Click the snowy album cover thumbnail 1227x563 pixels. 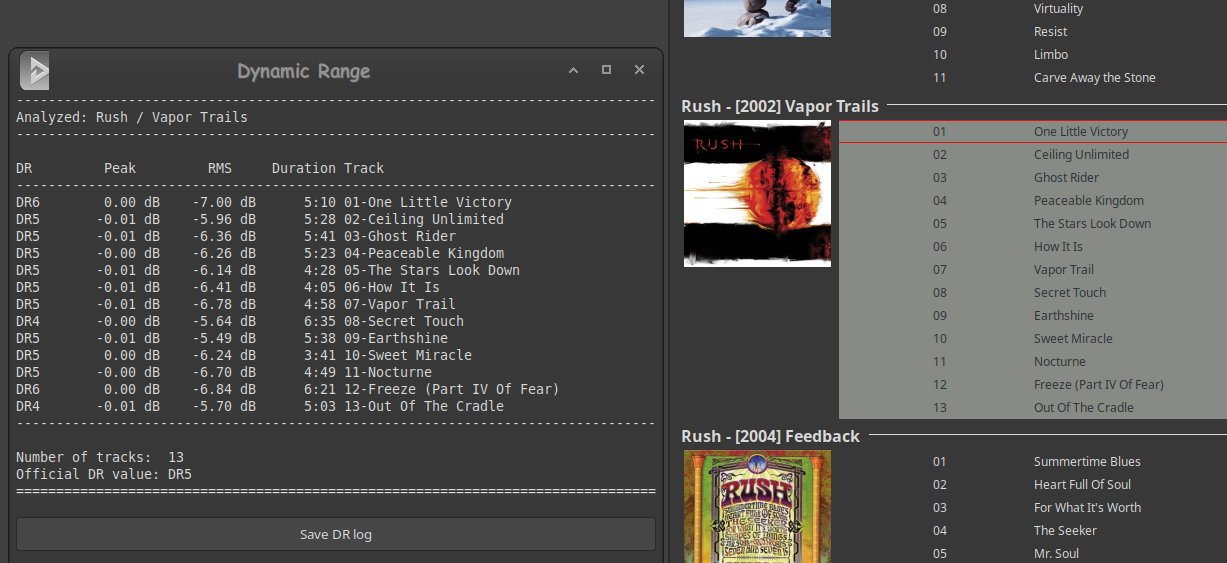[x=757, y=18]
